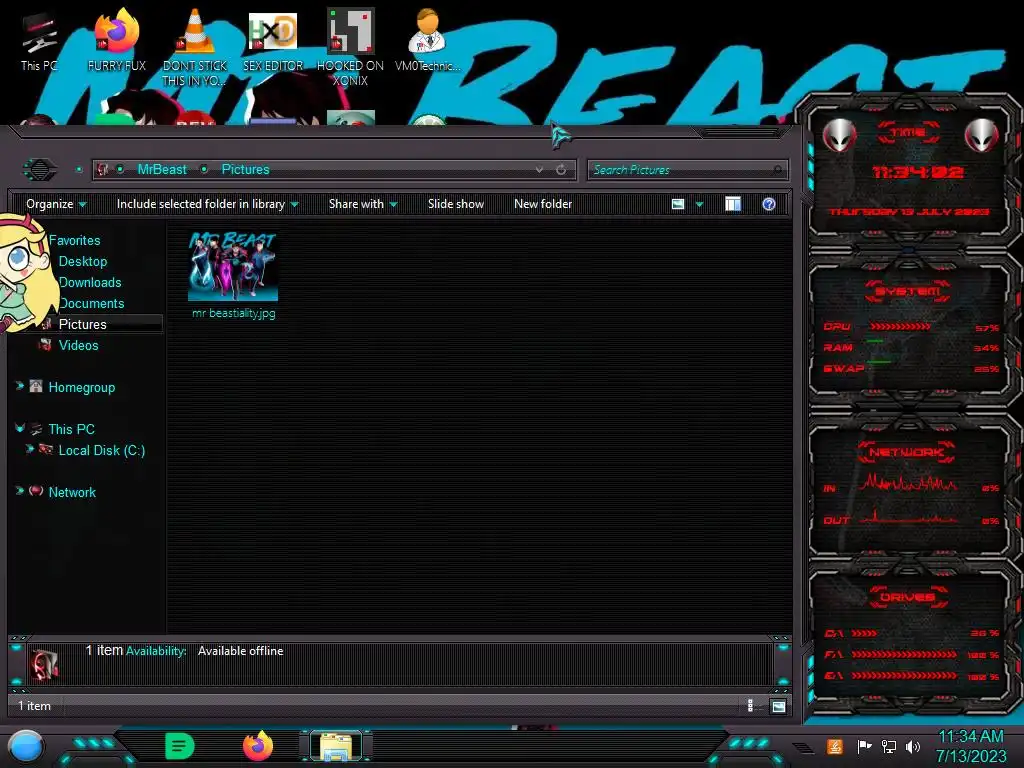Select the mr beastiality.jpg thumbnail
This screenshot has width=1024, height=768.
233,266
